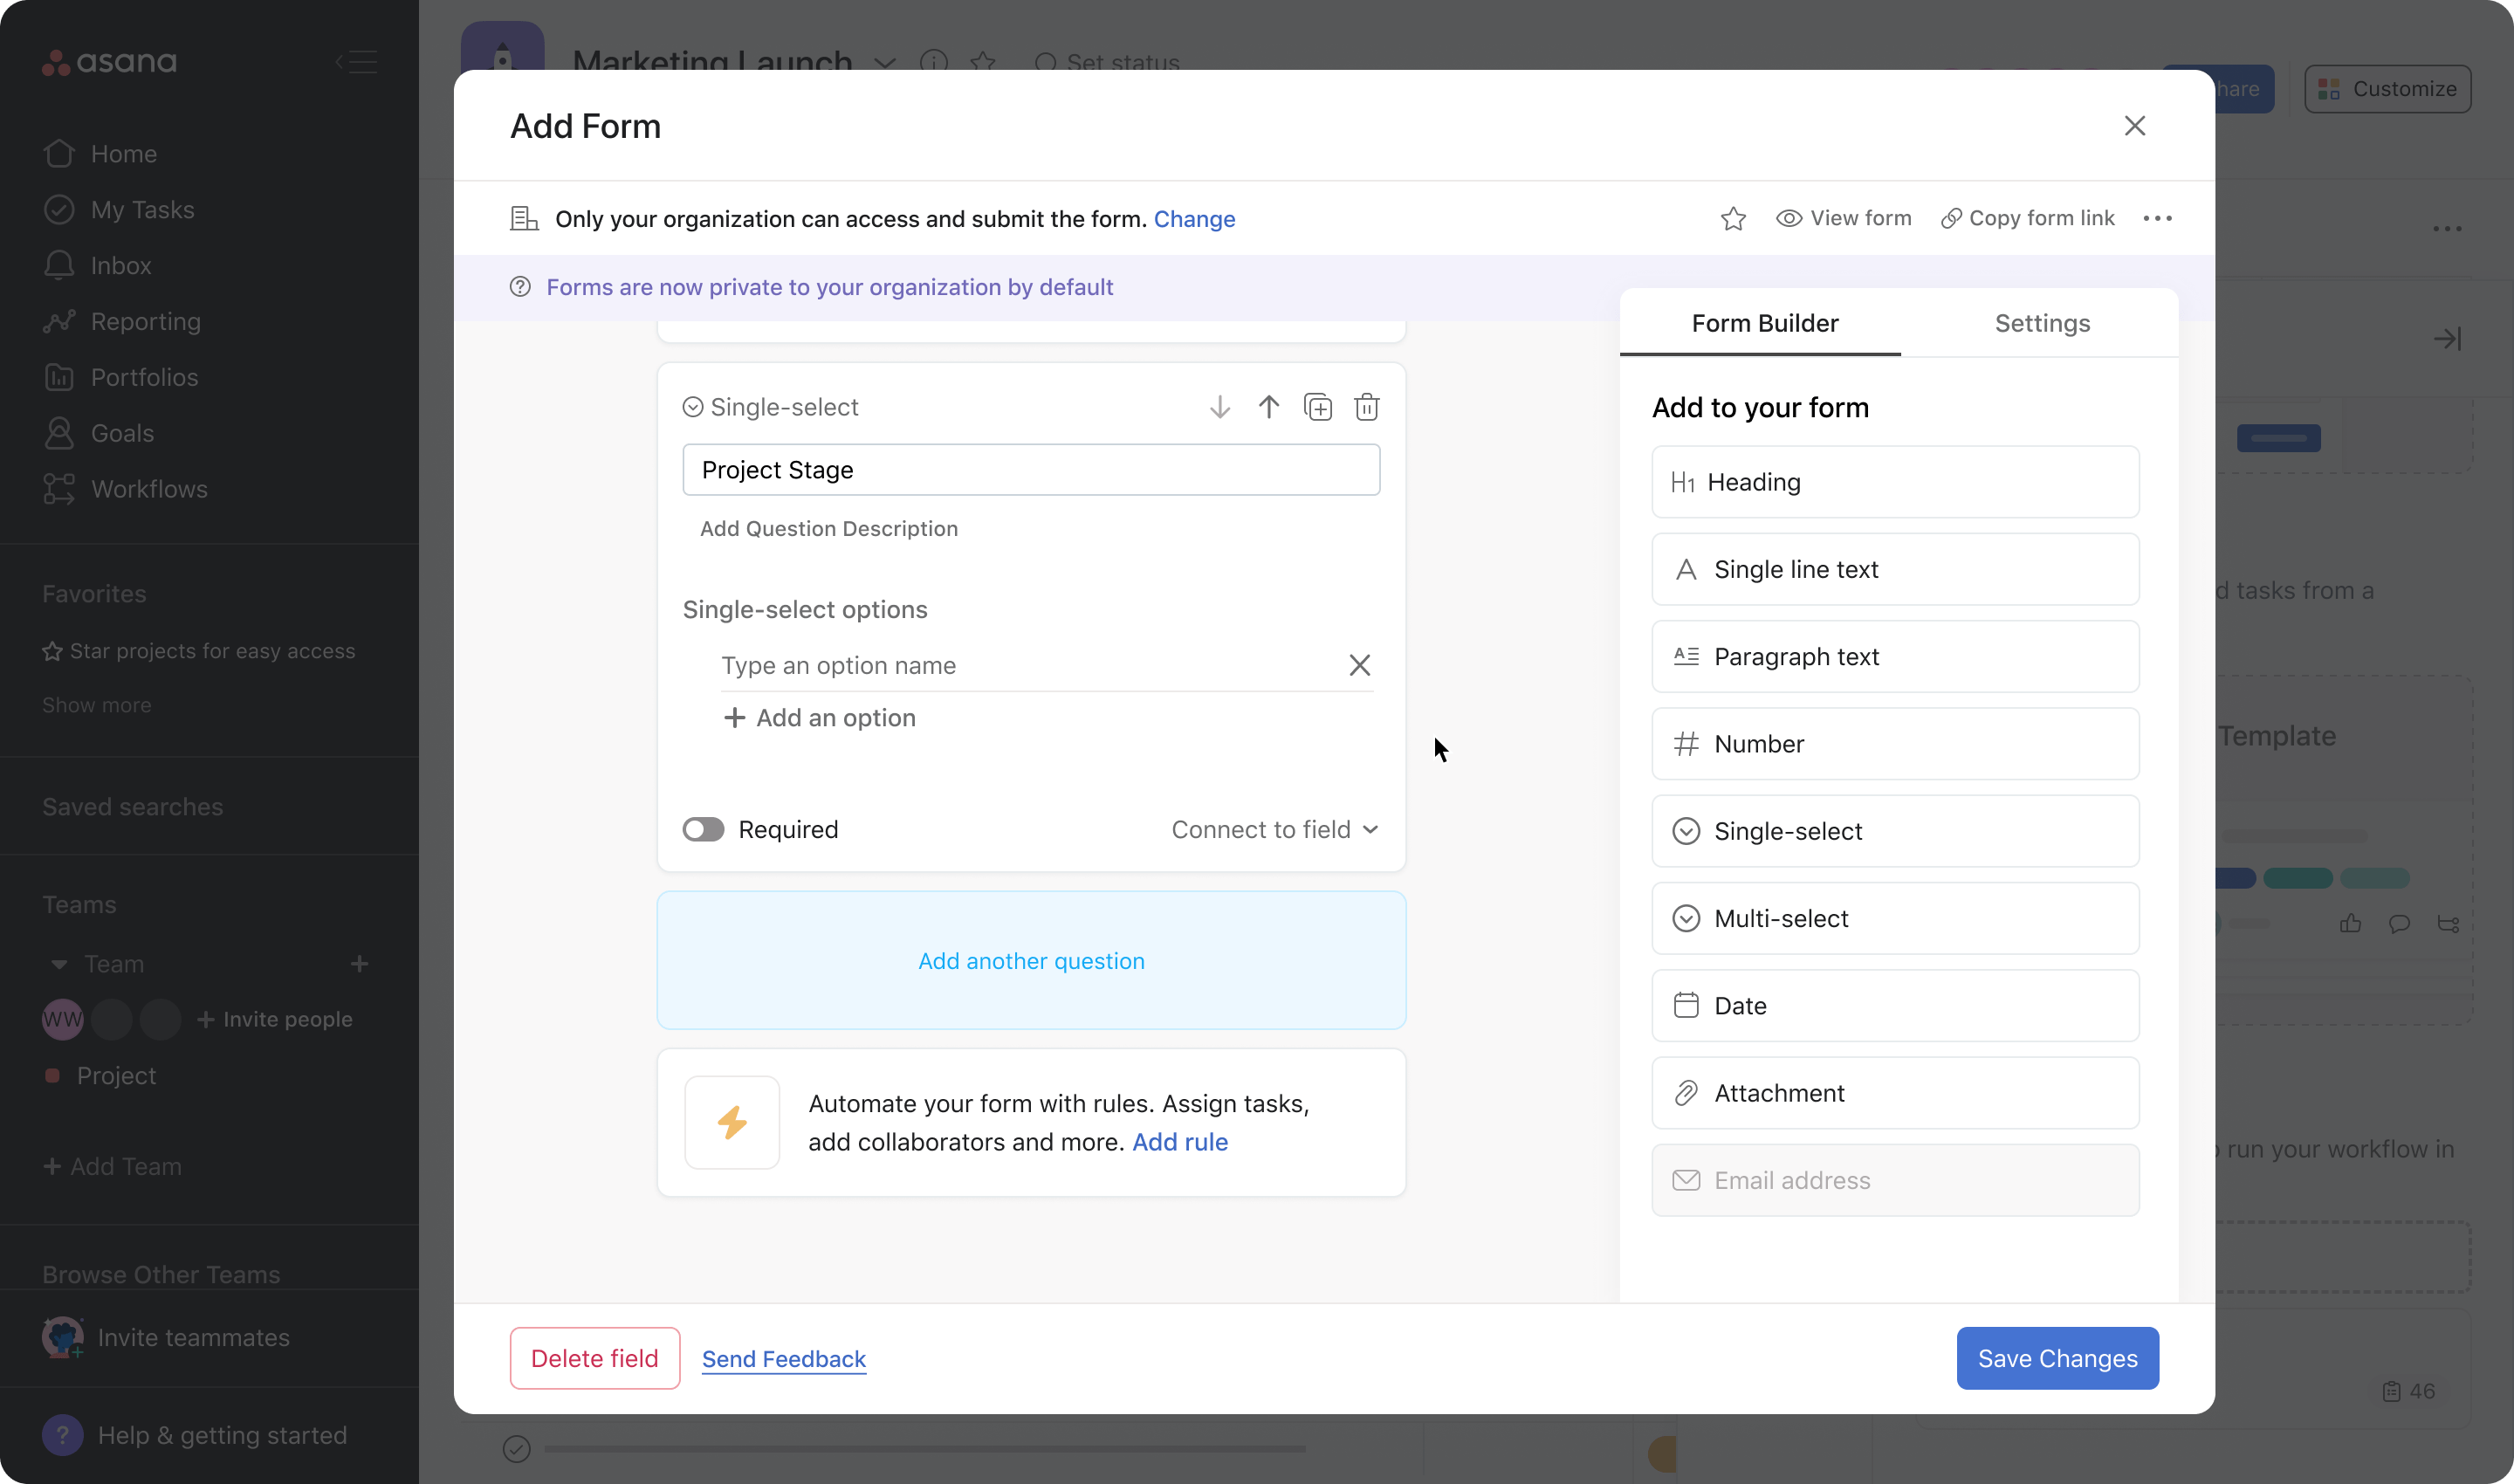
Task: Switch to the Settings tab
Action: (2041, 323)
